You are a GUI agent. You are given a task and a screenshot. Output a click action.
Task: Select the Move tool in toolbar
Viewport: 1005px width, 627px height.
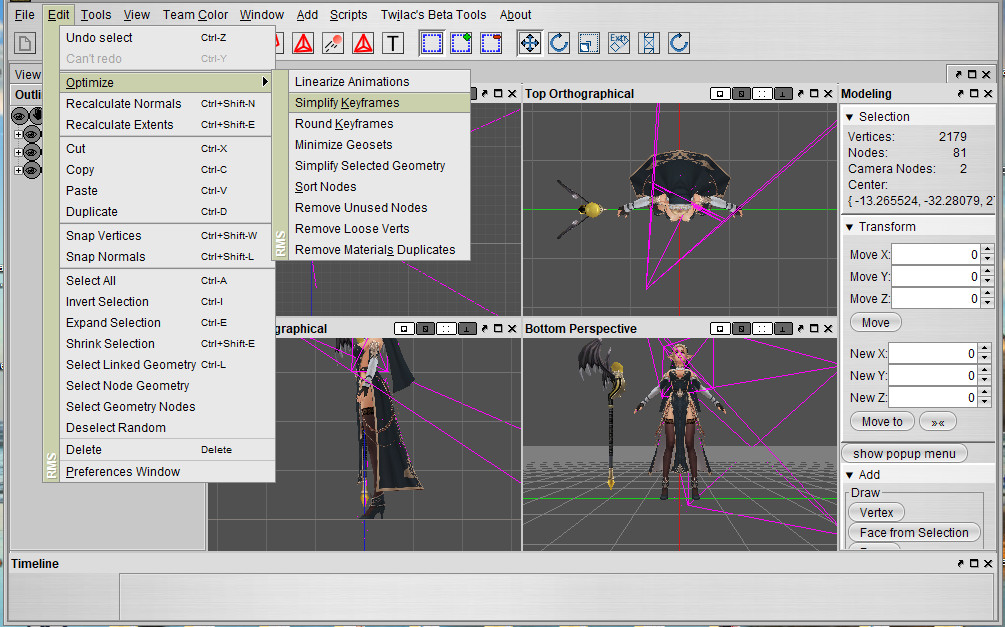tap(529, 43)
